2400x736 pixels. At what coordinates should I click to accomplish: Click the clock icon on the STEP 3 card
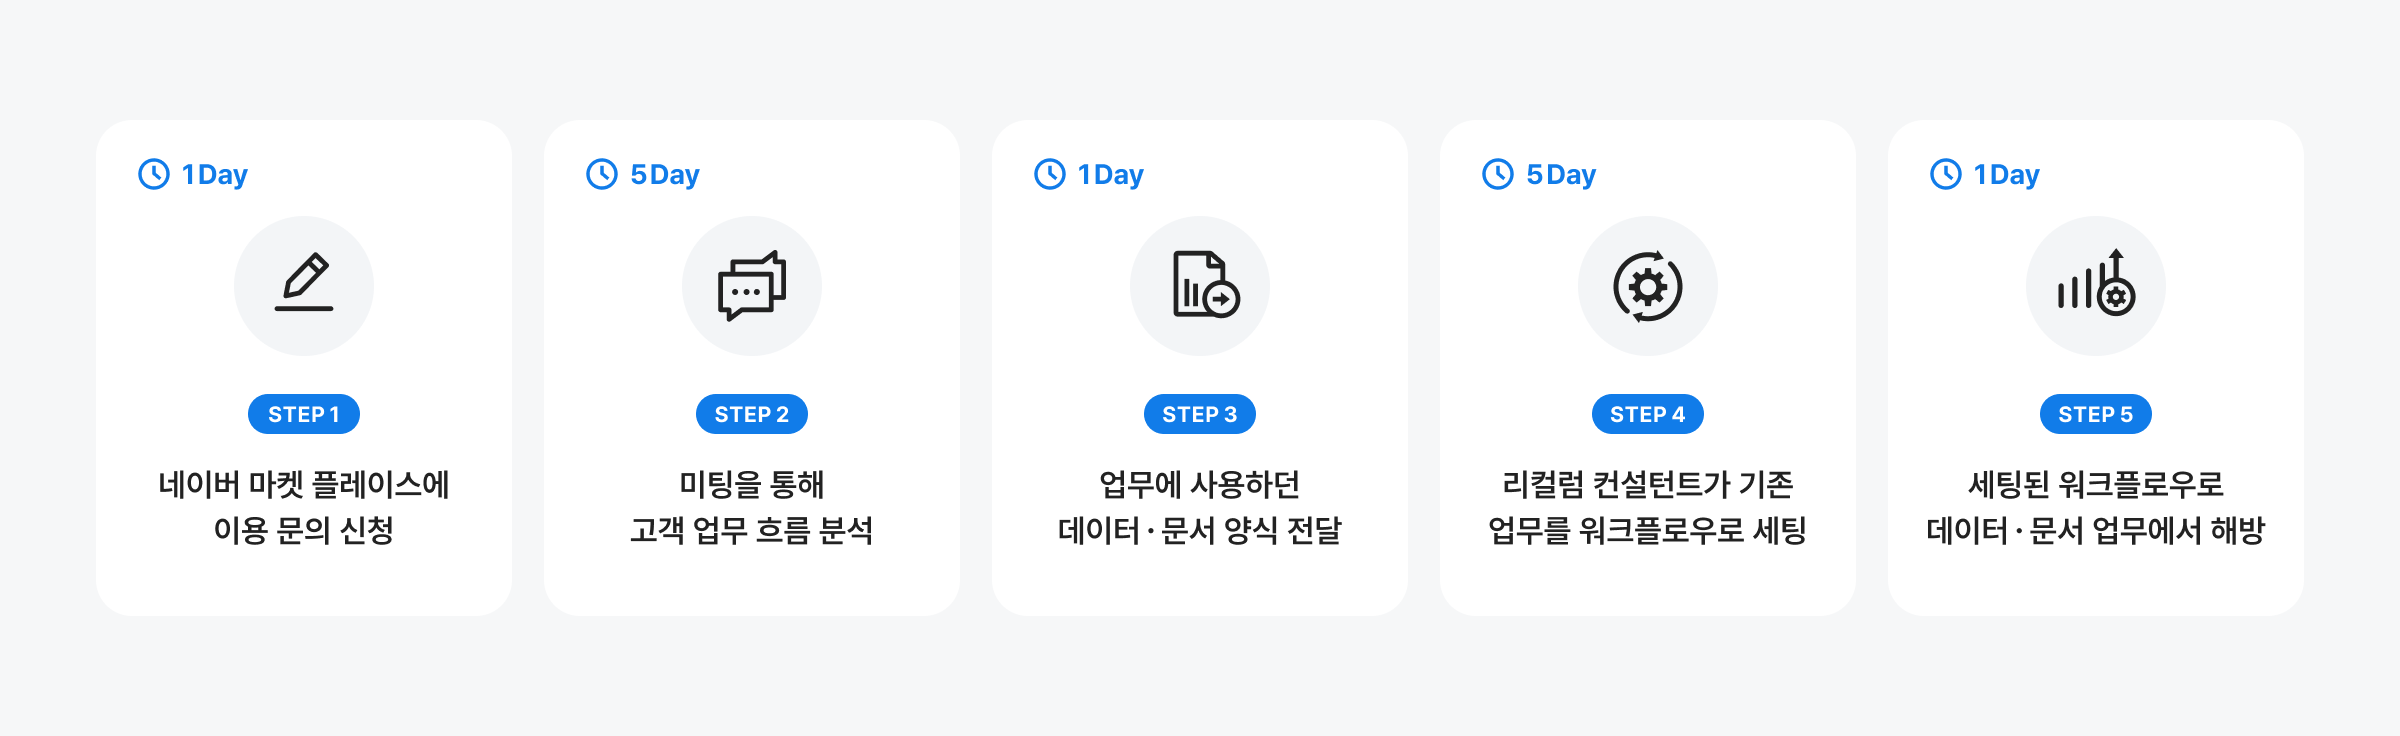tap(1050, 174)
